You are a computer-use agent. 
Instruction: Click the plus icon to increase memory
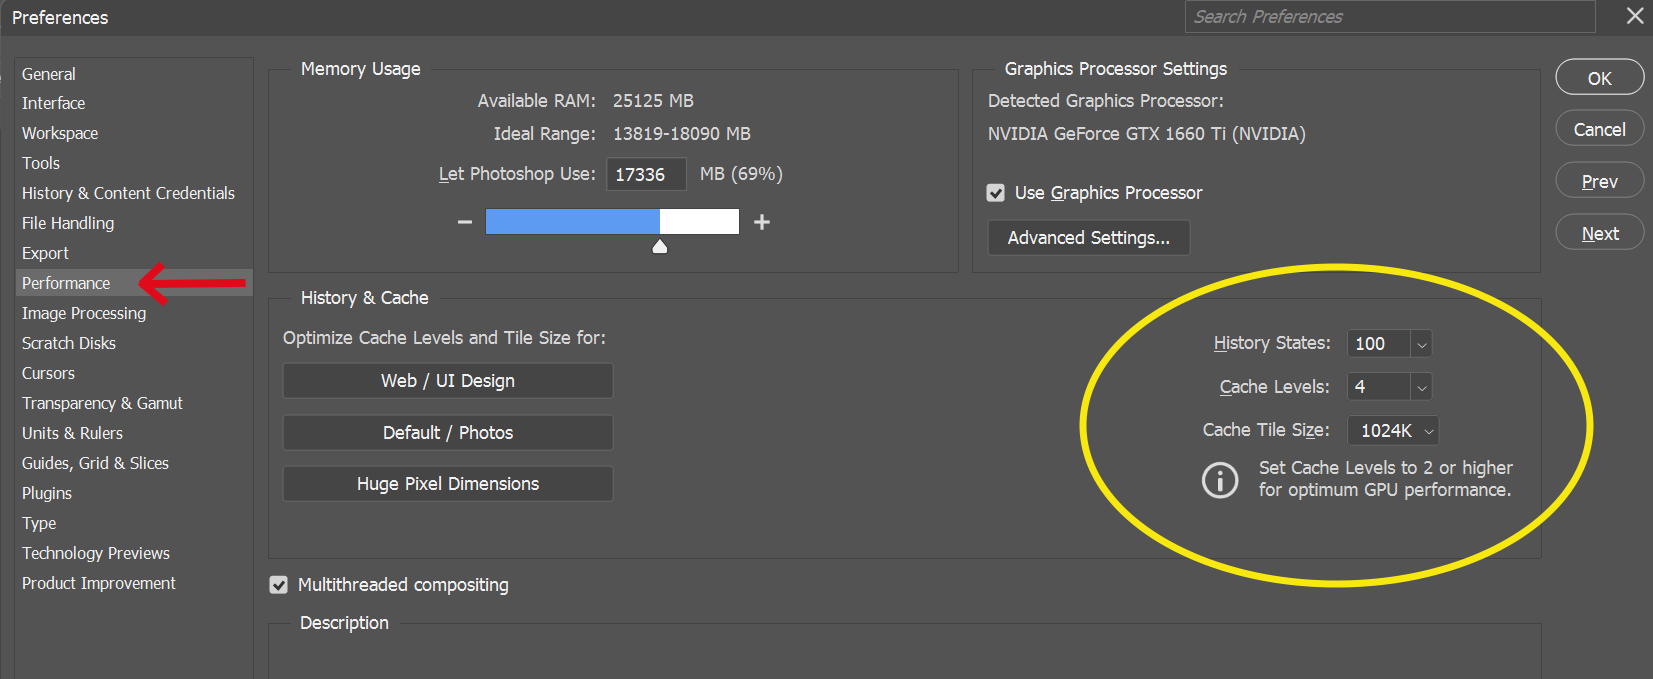coord(762,222)
